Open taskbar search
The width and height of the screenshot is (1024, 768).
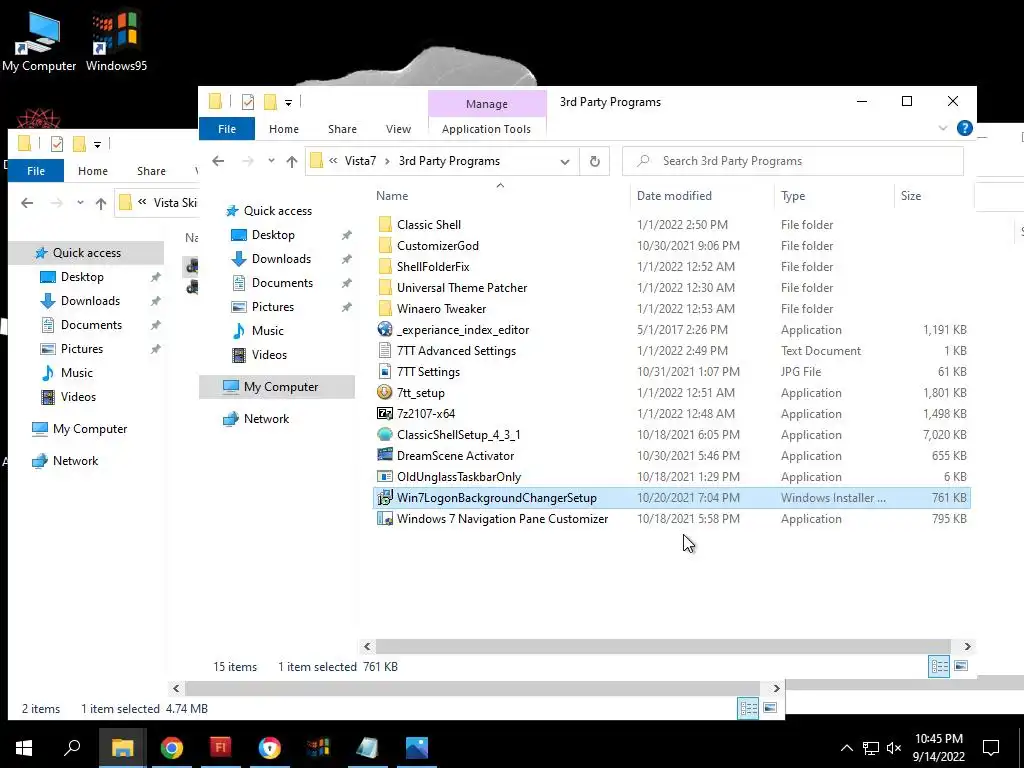(72, 747)
